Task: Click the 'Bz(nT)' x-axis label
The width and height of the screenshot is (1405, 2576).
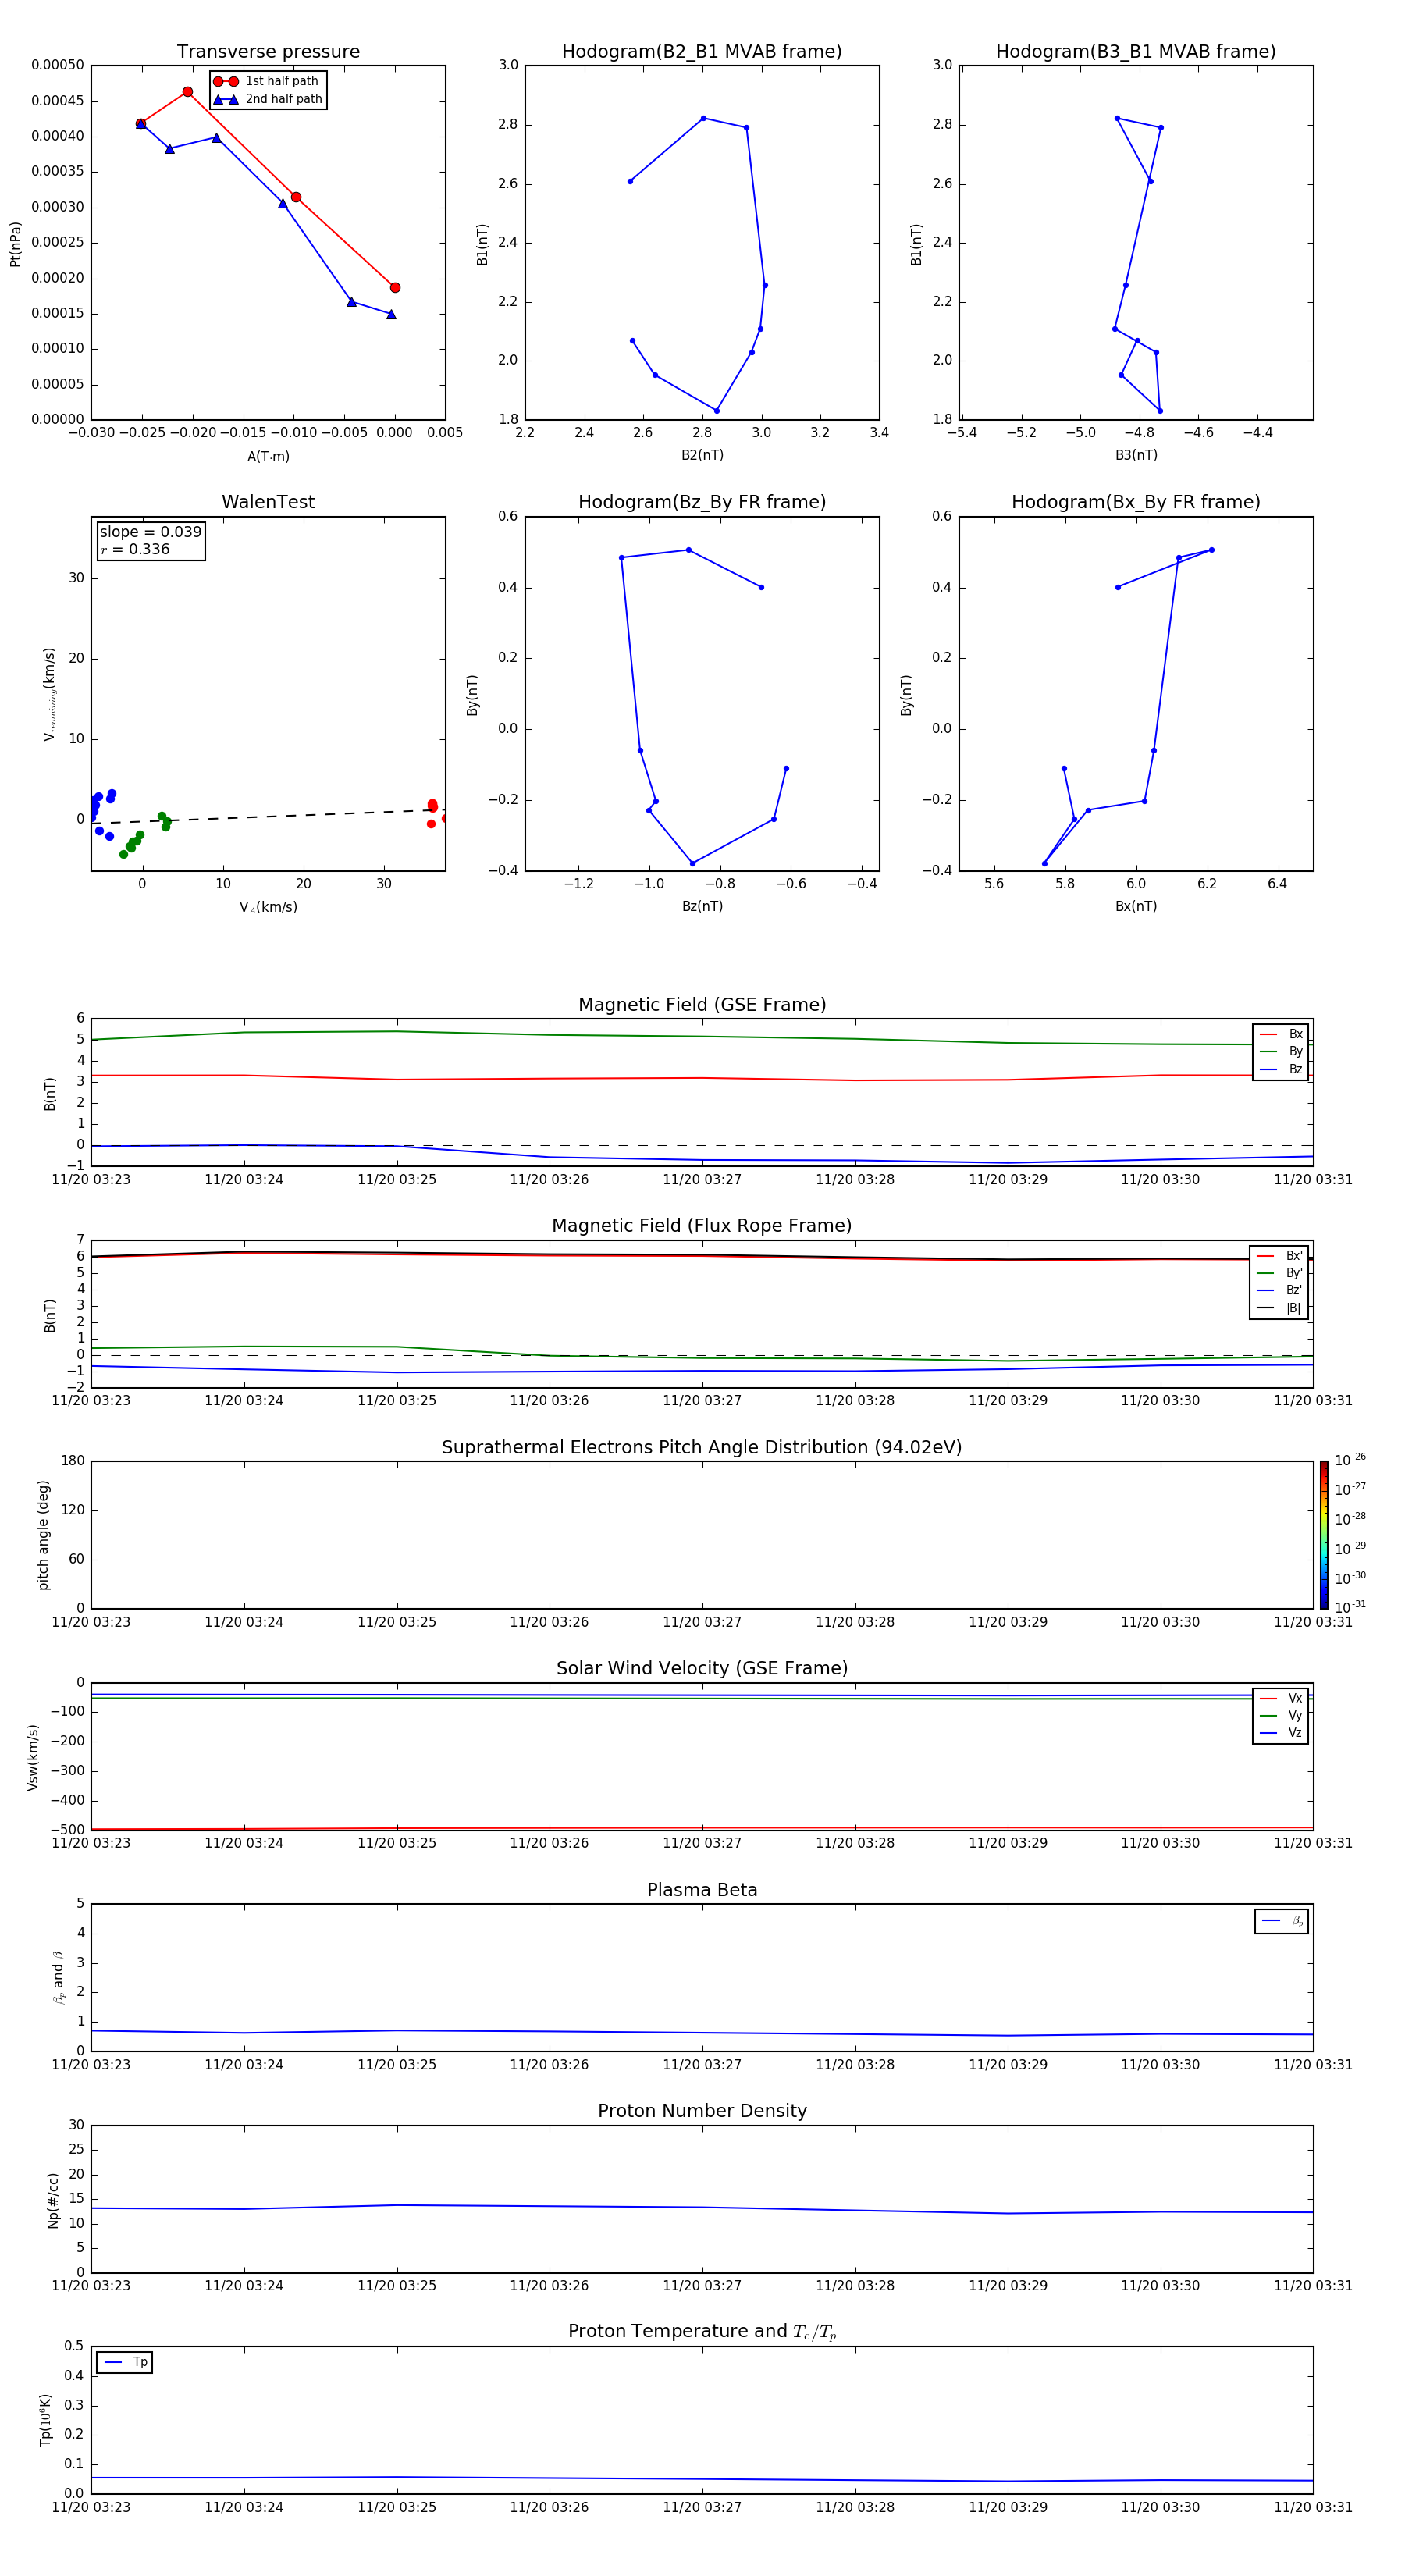Action: (702, 906)
